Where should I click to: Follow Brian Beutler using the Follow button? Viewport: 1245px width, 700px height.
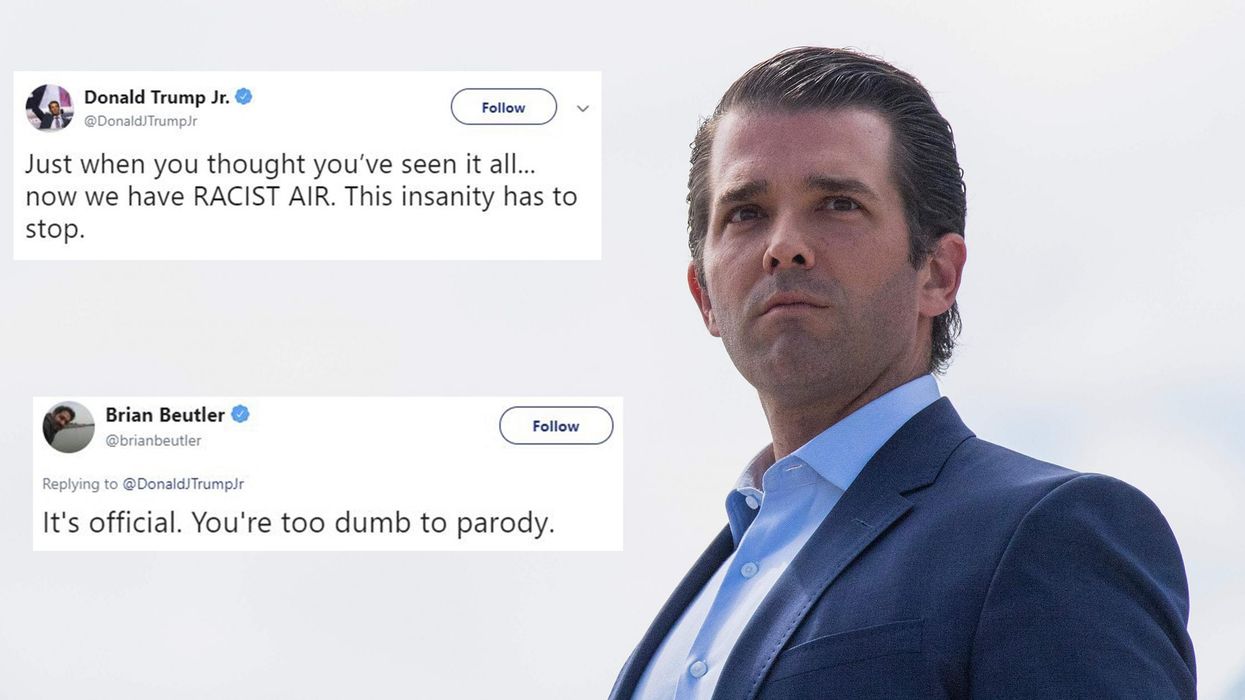(x=556, y=426)
